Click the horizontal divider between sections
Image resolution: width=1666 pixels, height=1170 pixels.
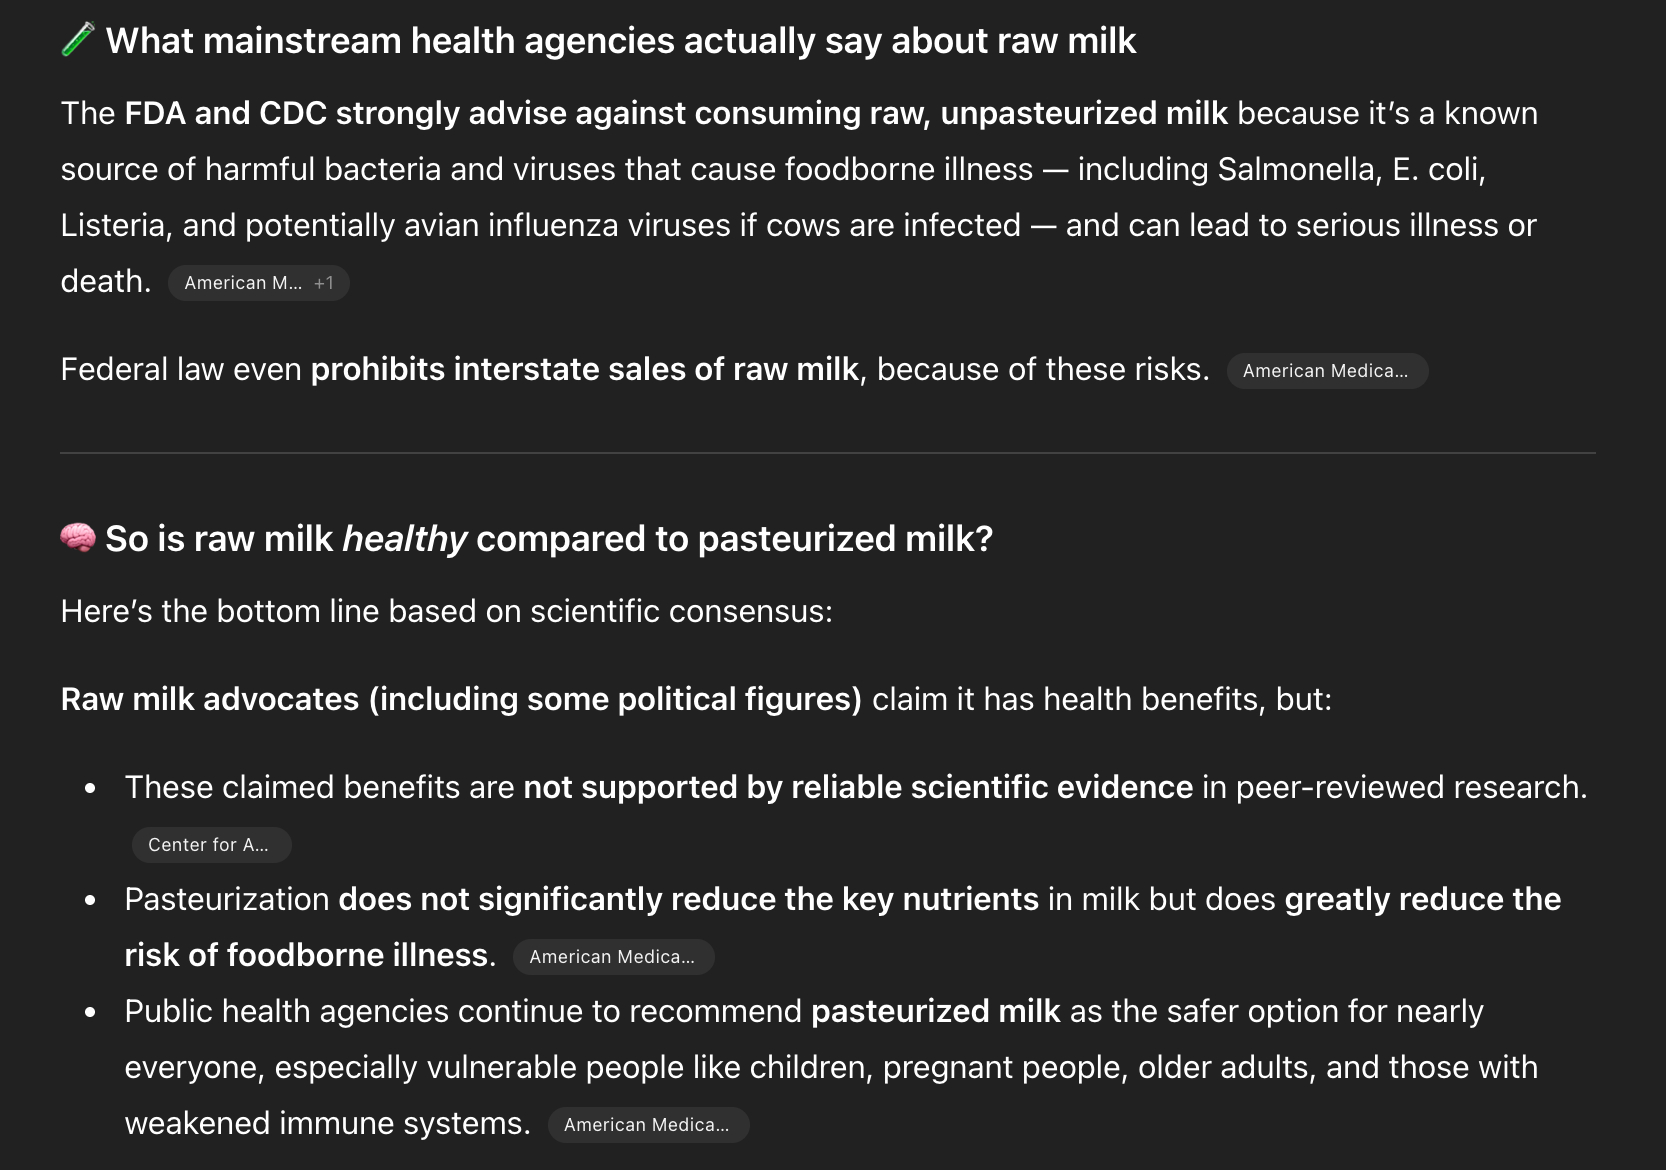[827, 453]
